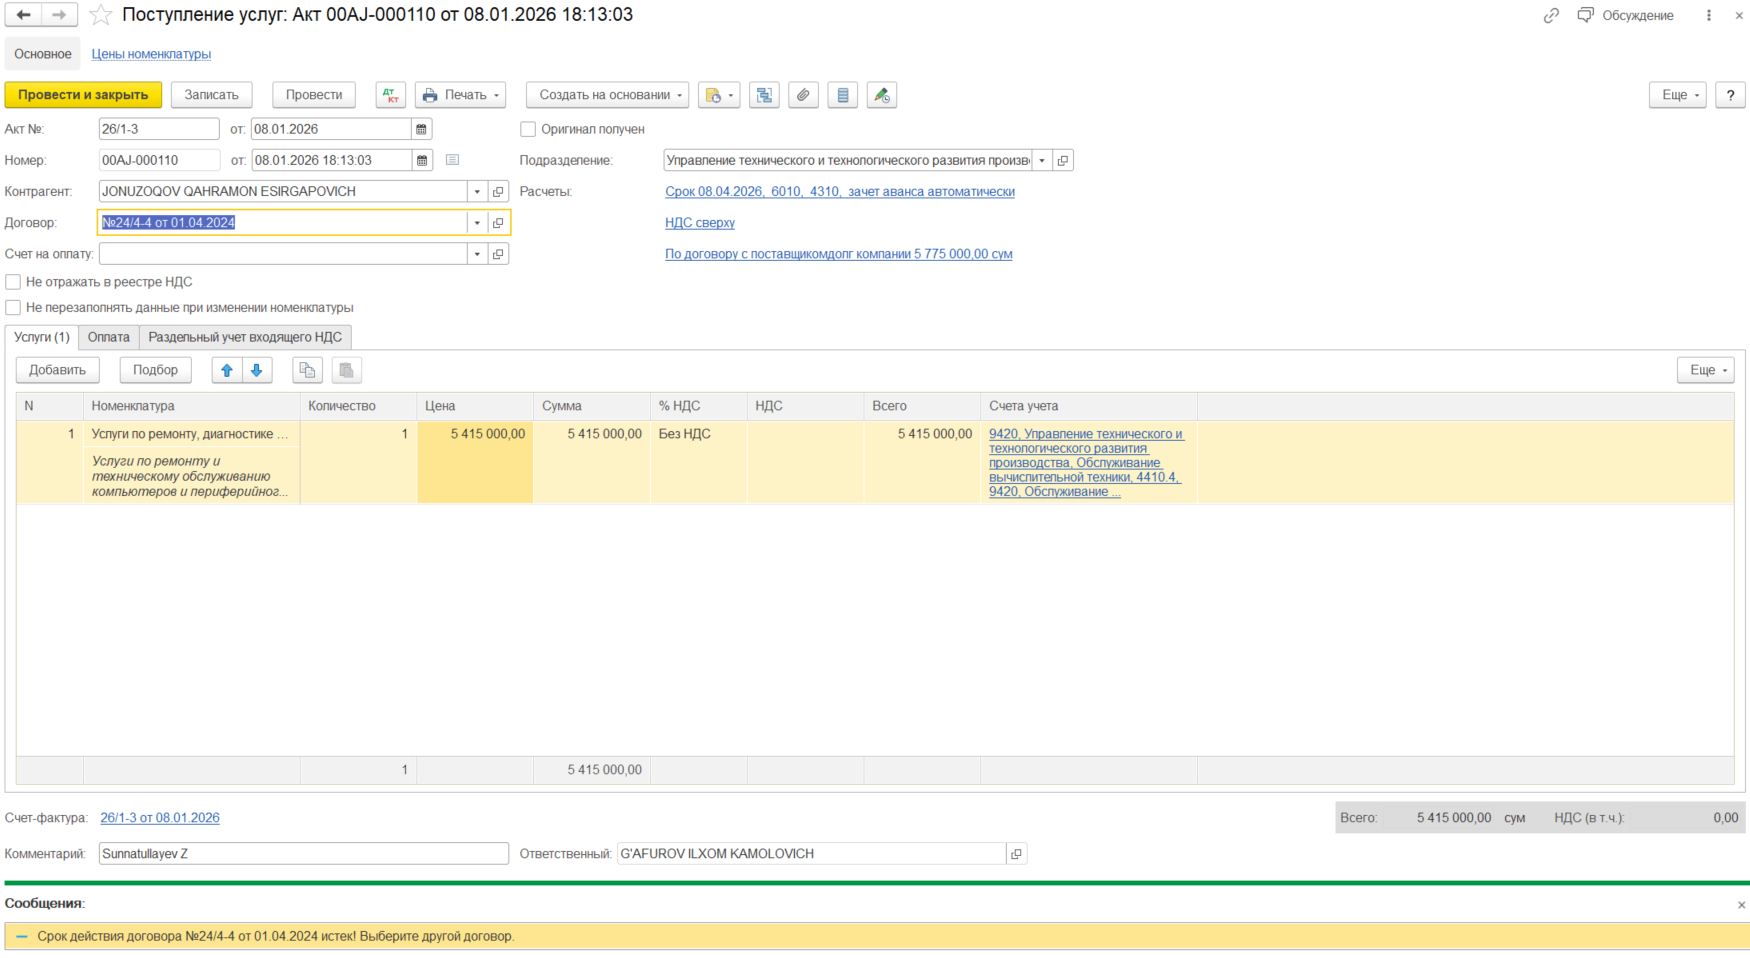
Task: Open the Подбор selection dialog
Action: [155, 370]
